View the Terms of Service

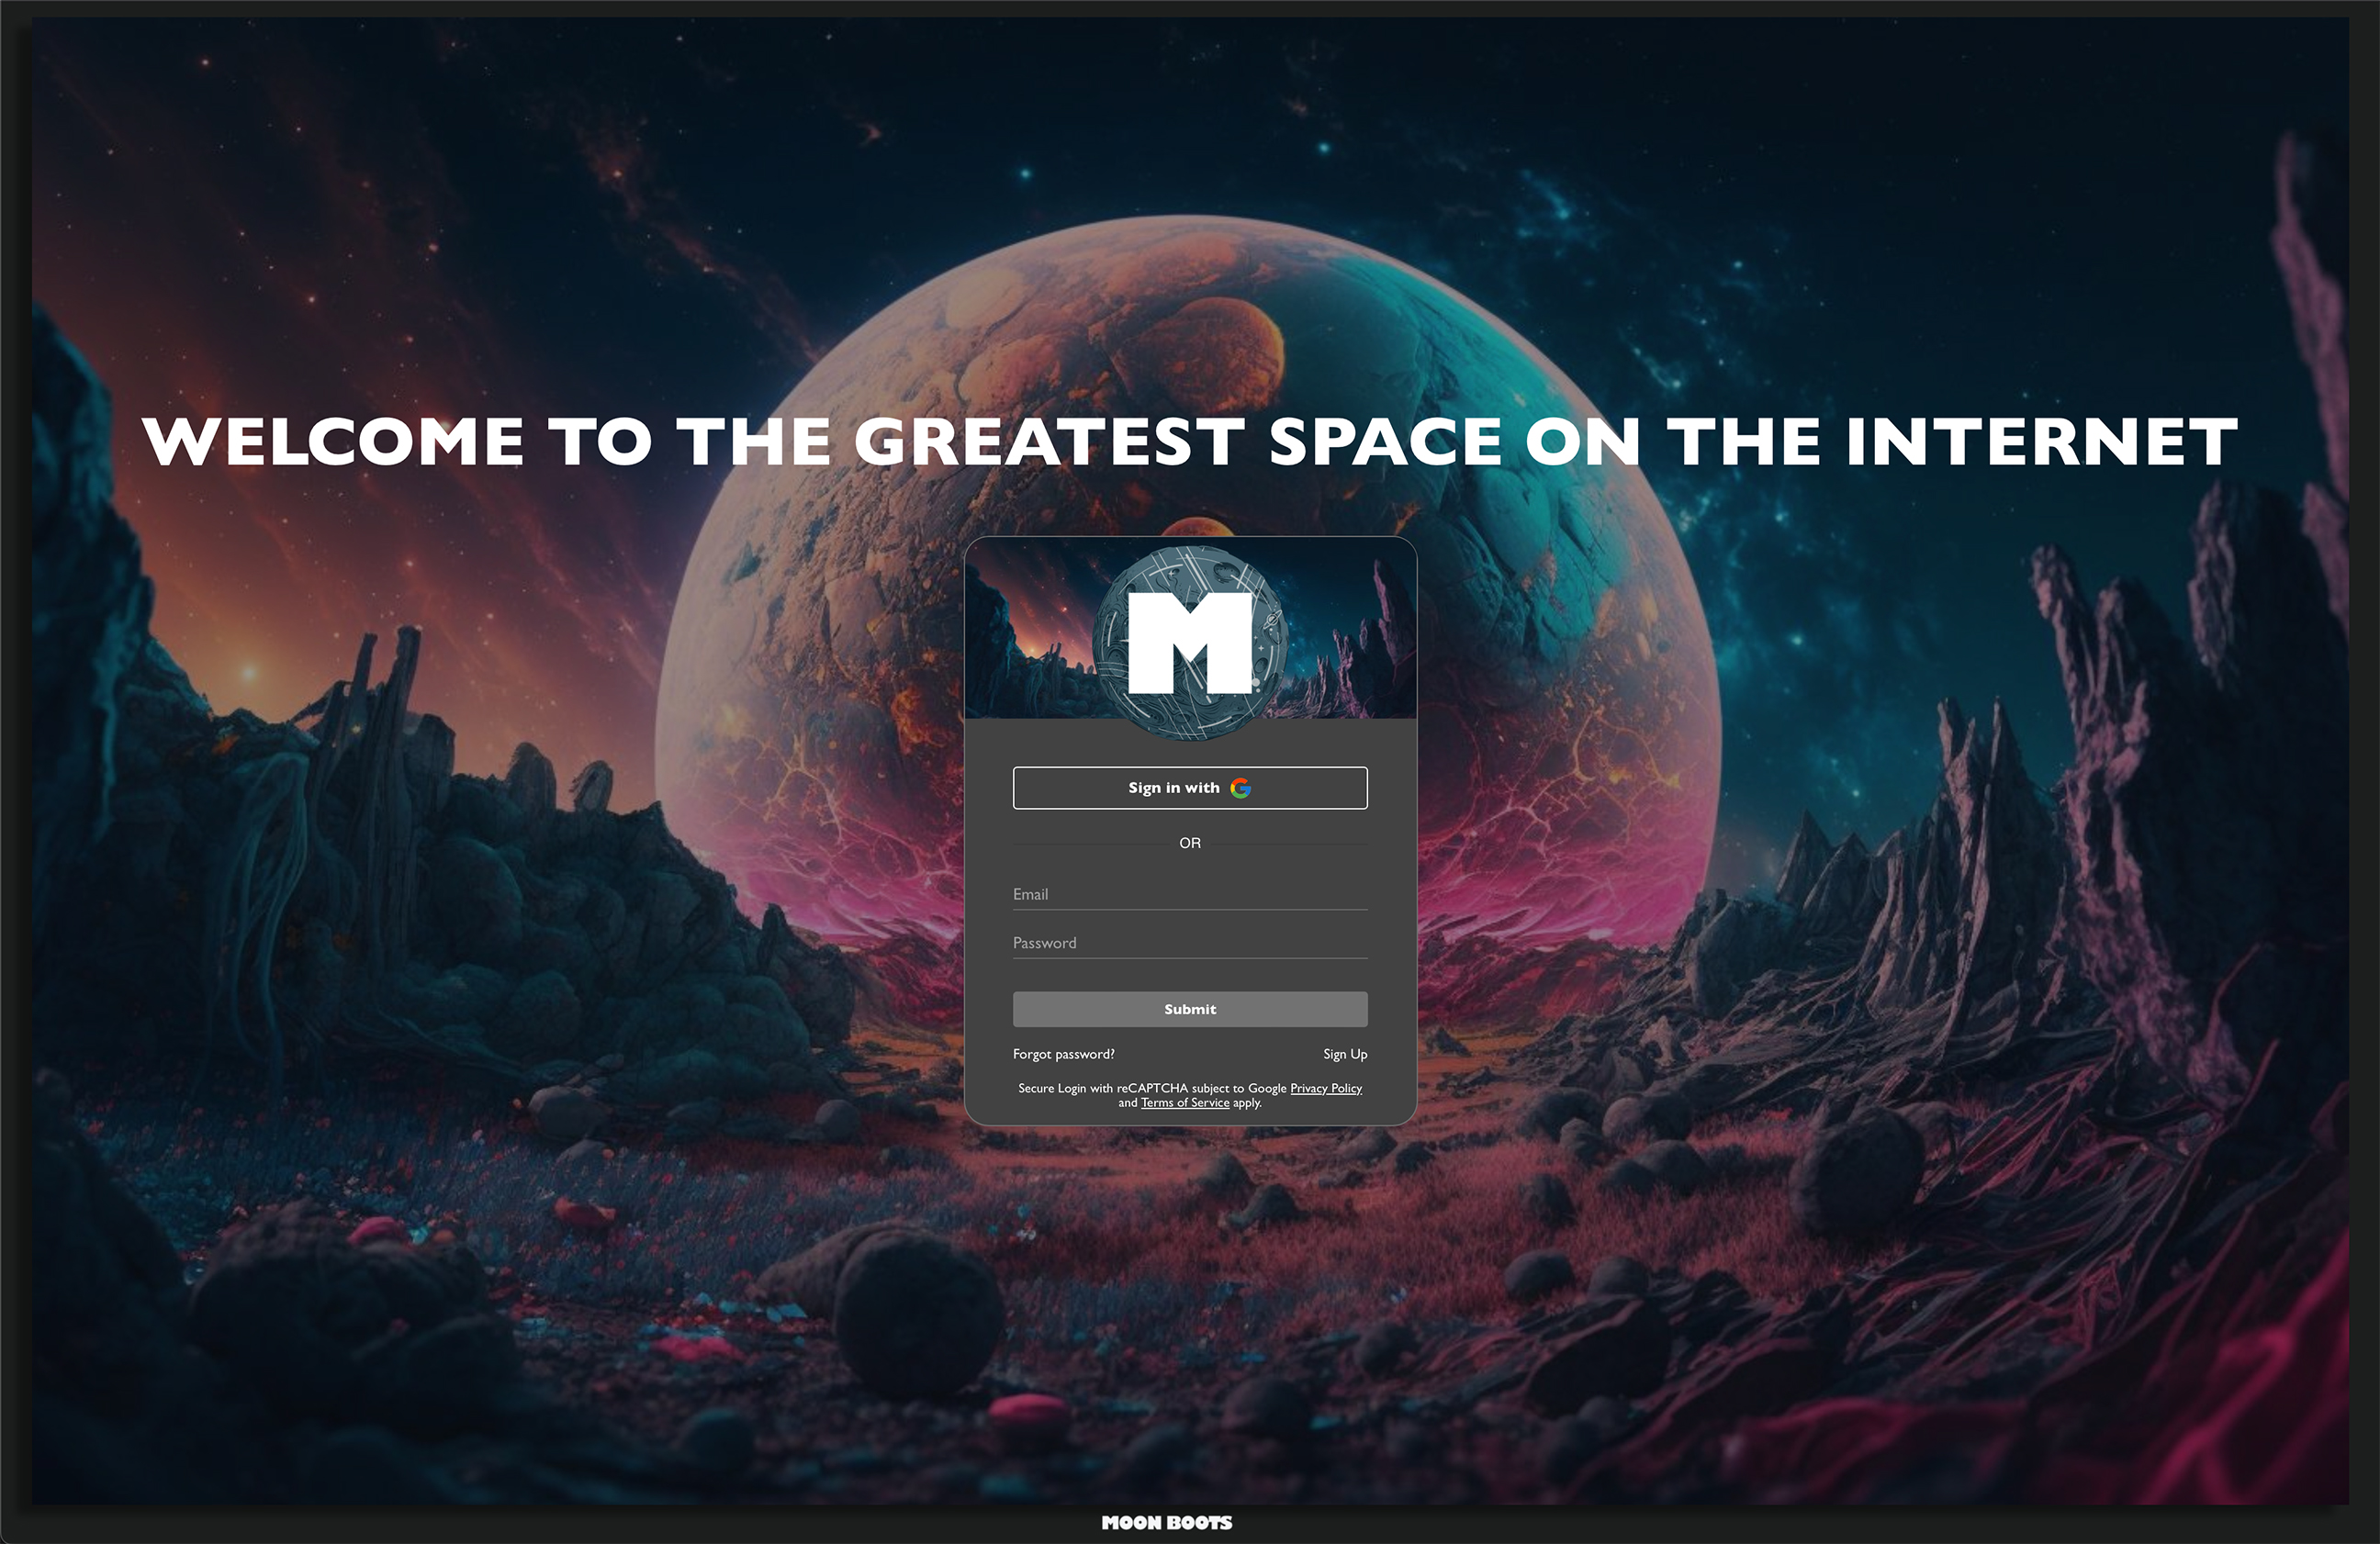tap(1185, 1103)
